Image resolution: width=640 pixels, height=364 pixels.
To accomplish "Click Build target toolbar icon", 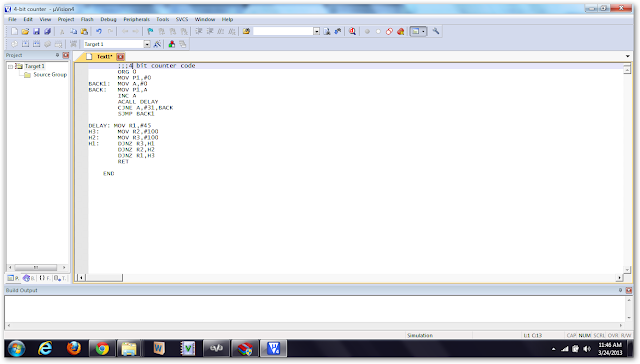I will 25,44.
